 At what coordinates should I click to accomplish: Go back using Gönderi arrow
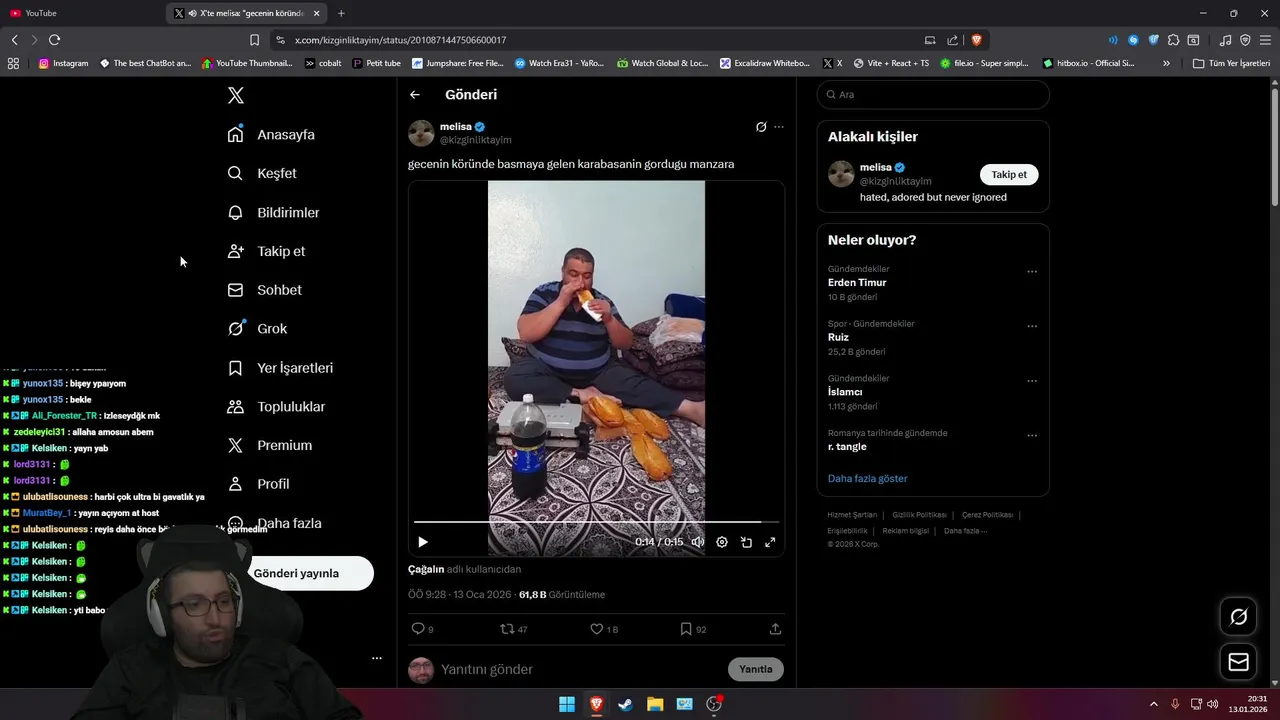(x=415, y=95)
